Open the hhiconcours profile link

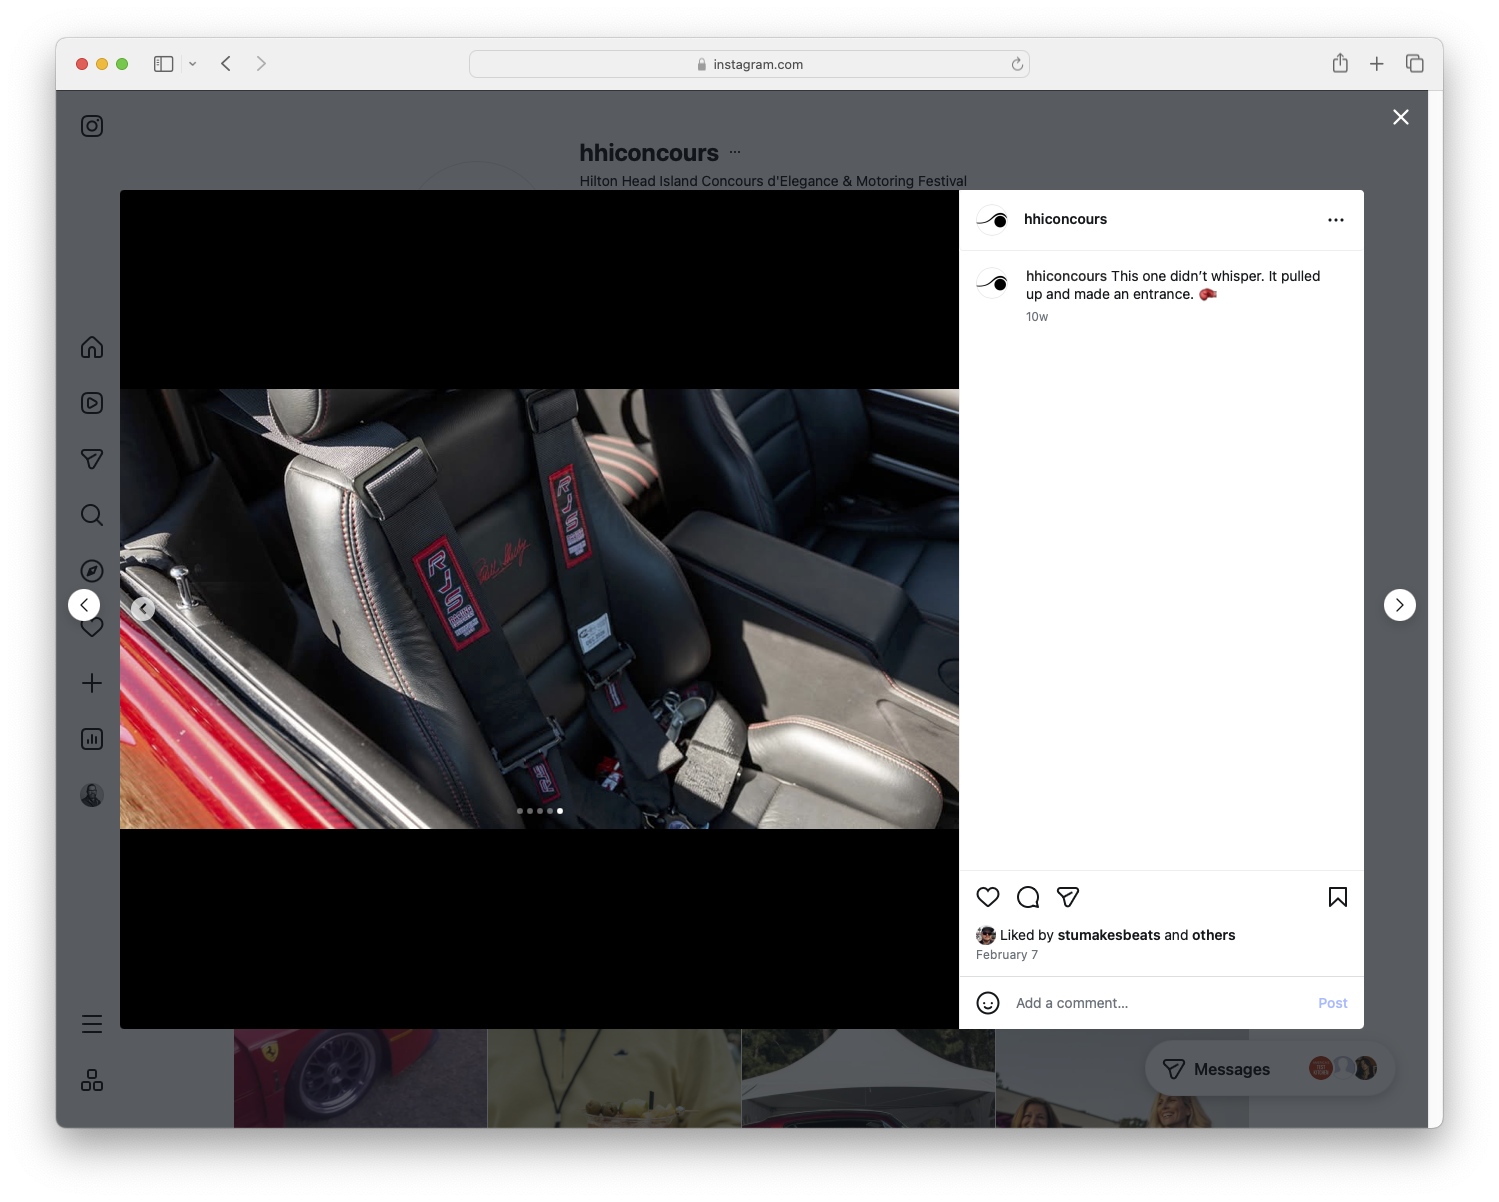1066,219
